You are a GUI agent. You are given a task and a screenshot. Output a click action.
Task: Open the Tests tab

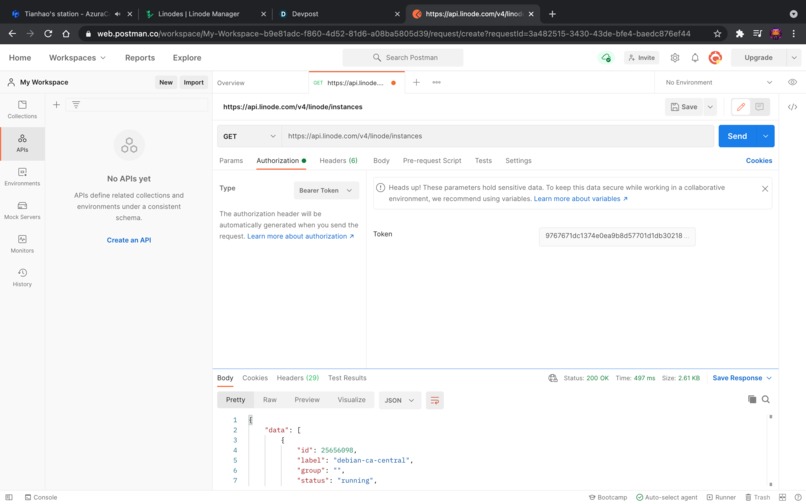point(483,160)
